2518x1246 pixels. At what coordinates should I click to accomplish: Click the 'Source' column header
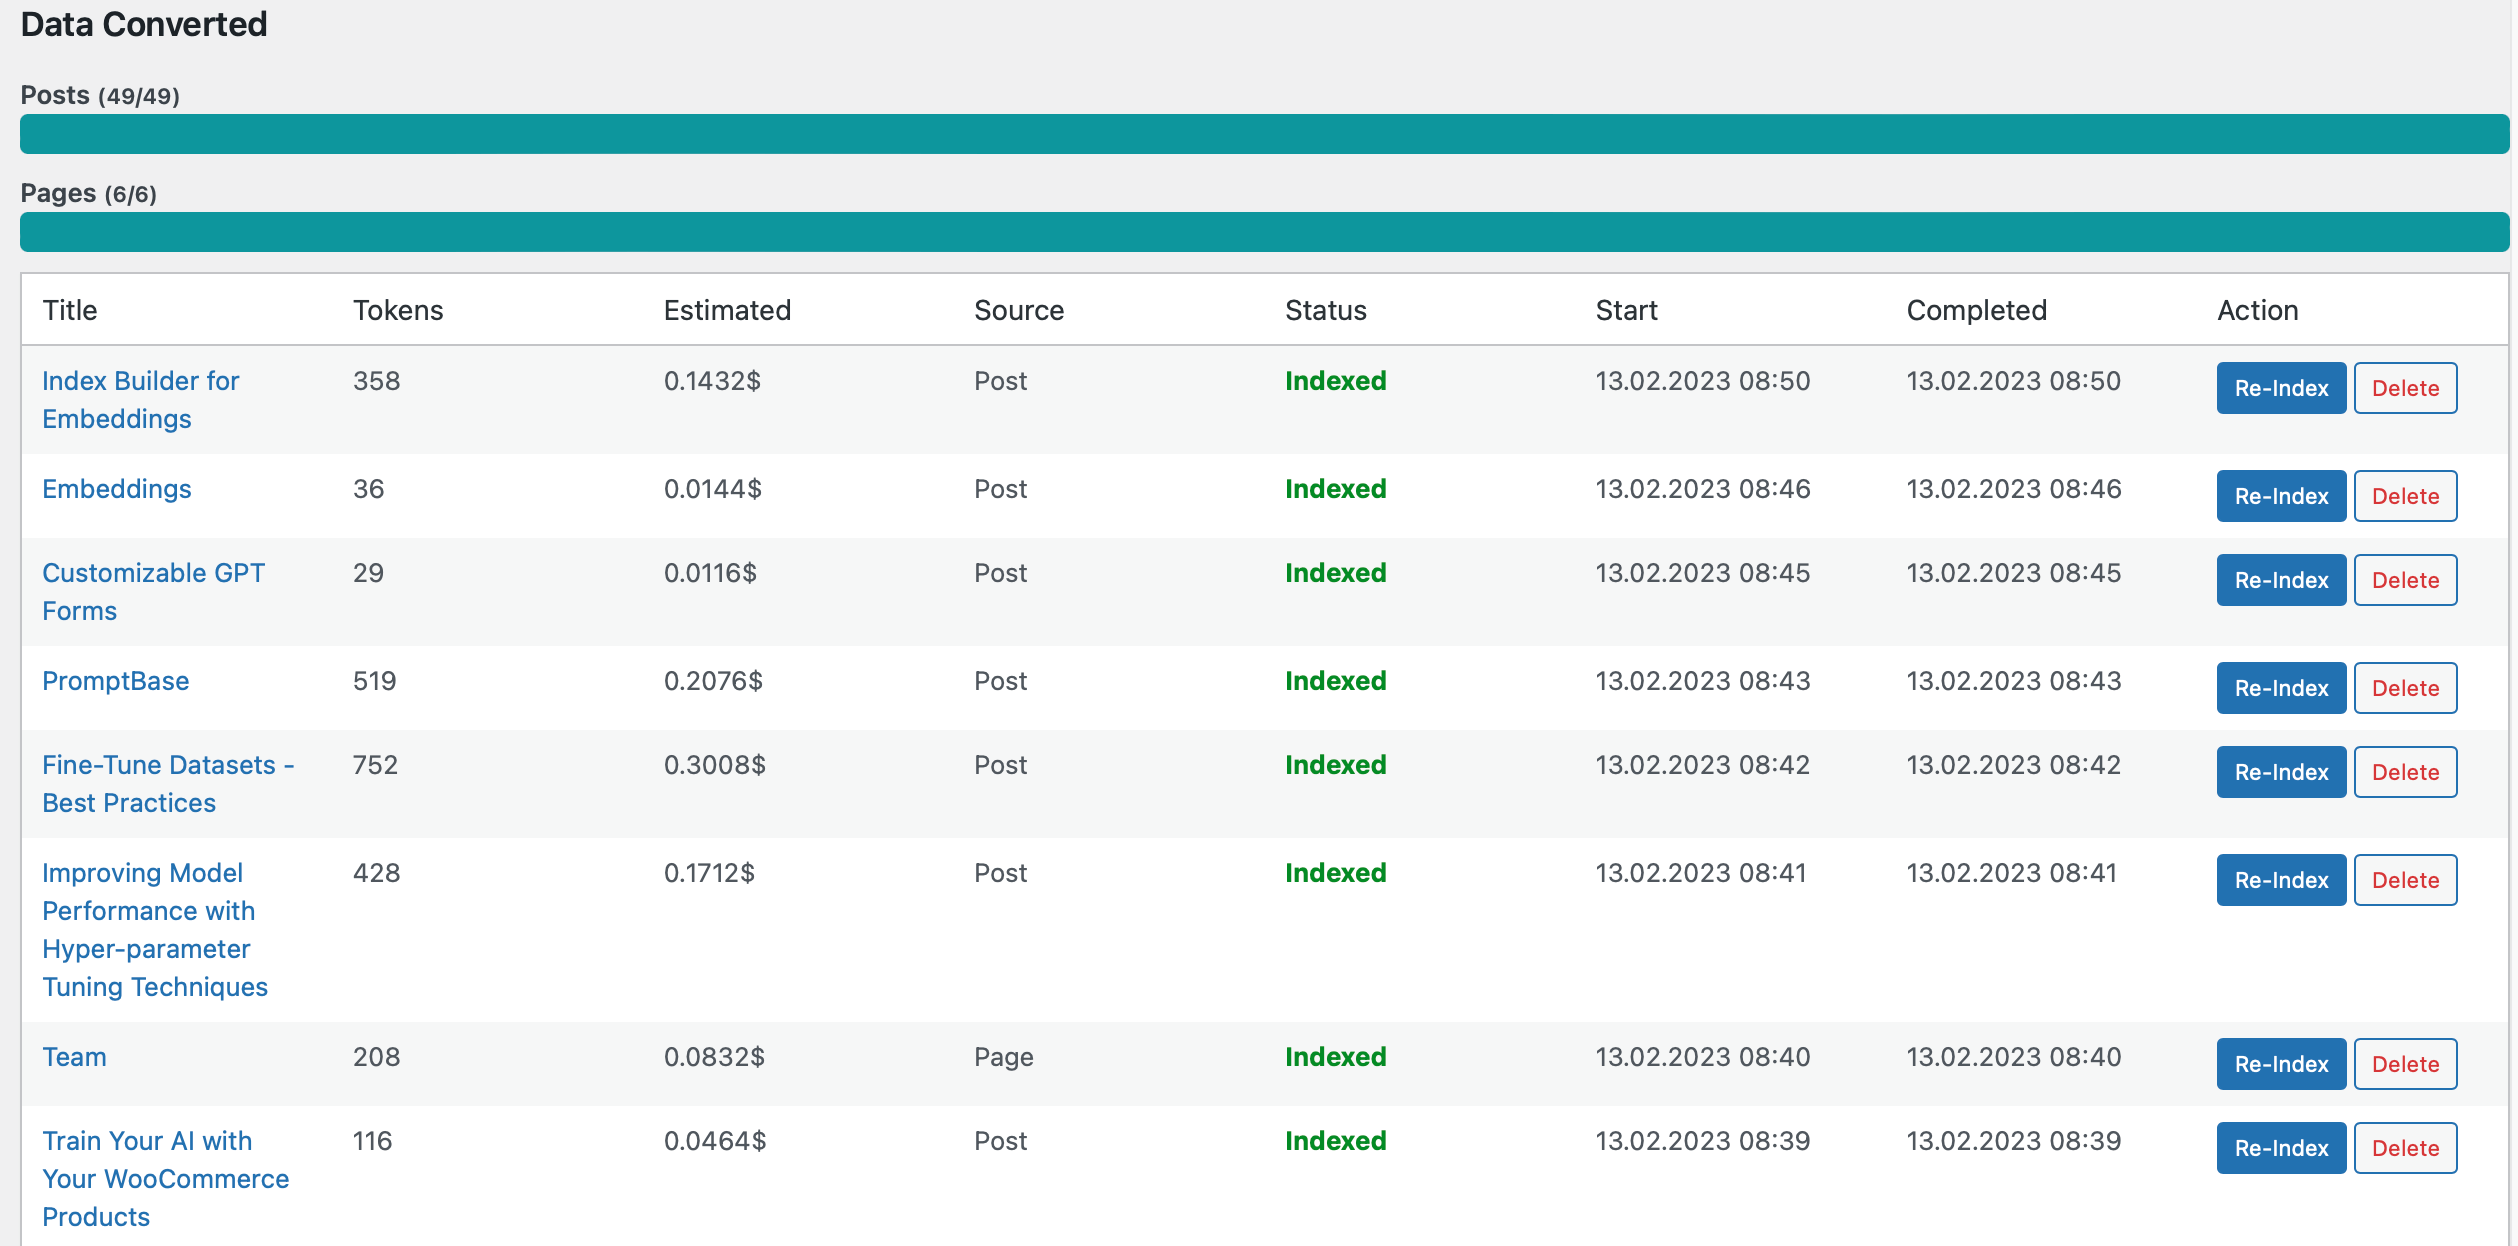tap(1019, 310)
